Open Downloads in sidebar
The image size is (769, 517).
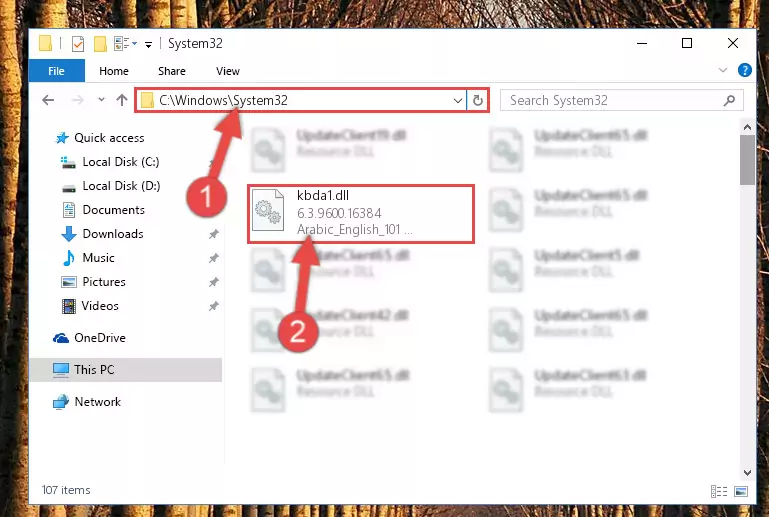pos(103,234)
